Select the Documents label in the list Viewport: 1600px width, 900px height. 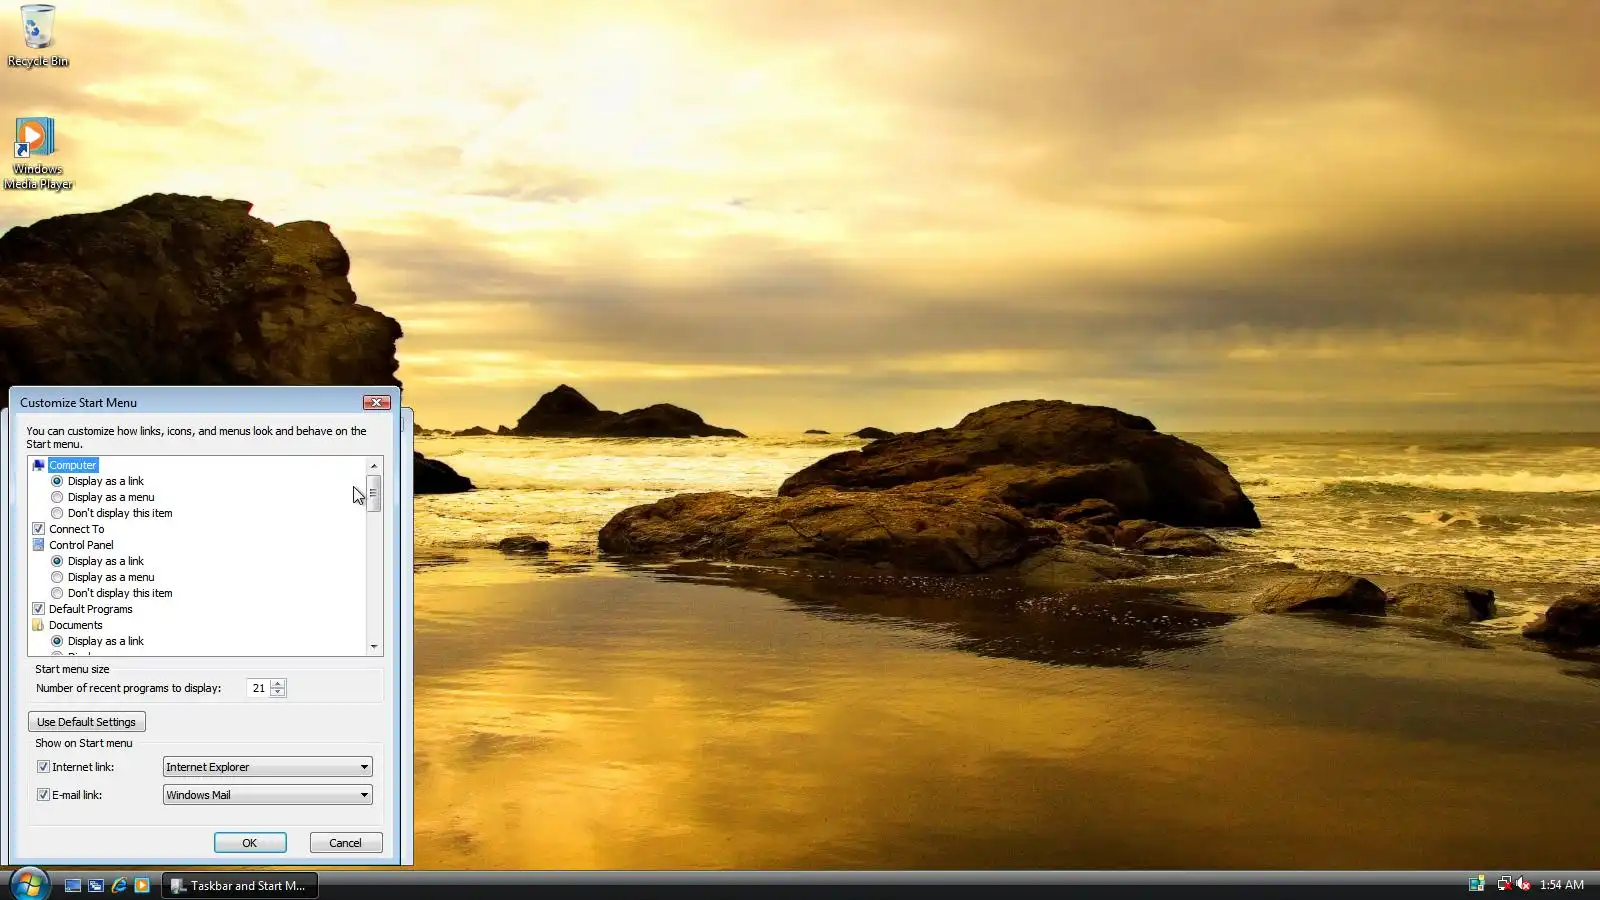point(76,625)
